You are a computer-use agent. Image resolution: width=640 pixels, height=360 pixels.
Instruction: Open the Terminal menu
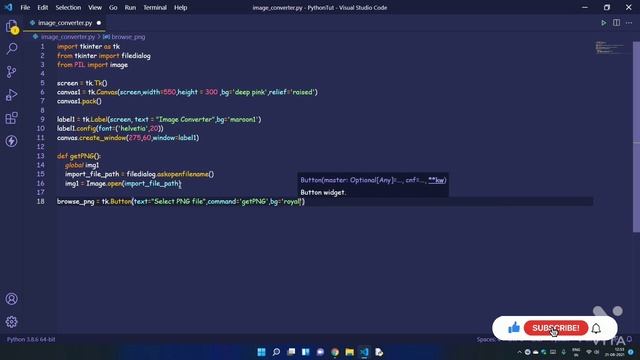point(155,7)
